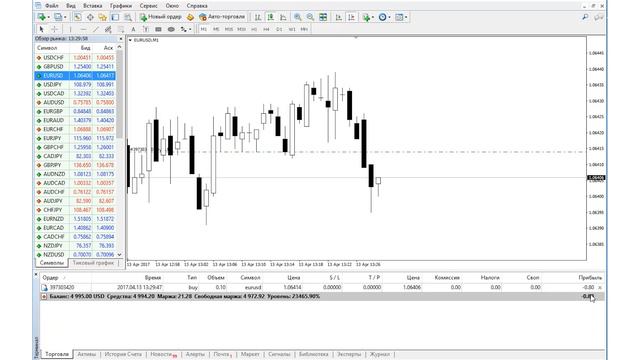
Task: Toggle the Terminal panel toolbar icon
Action: click(116, 17)
